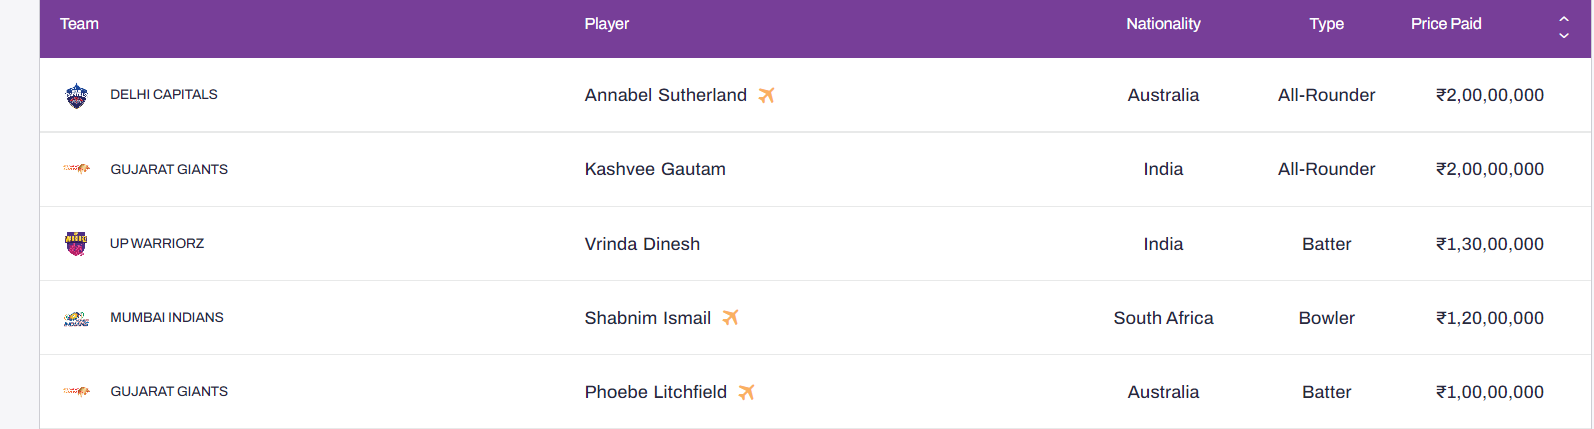Toggle Price Paid sort arrows
The width and height of the screenshot is (1594, 429).
1564,27
